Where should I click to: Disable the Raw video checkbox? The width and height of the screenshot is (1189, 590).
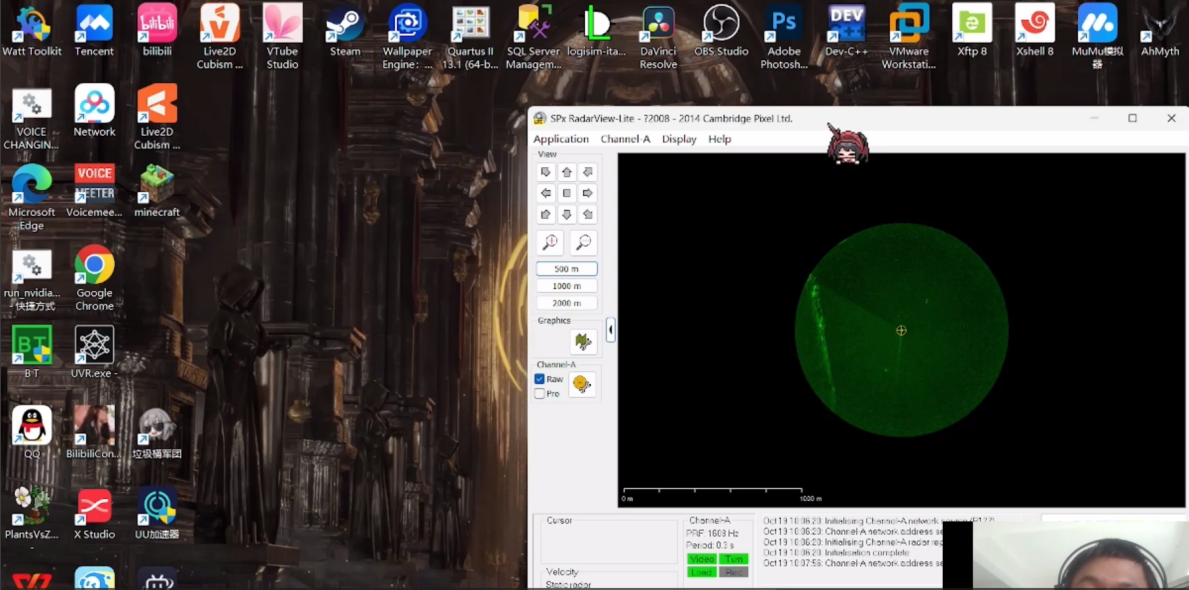click(x=539, y=379)
